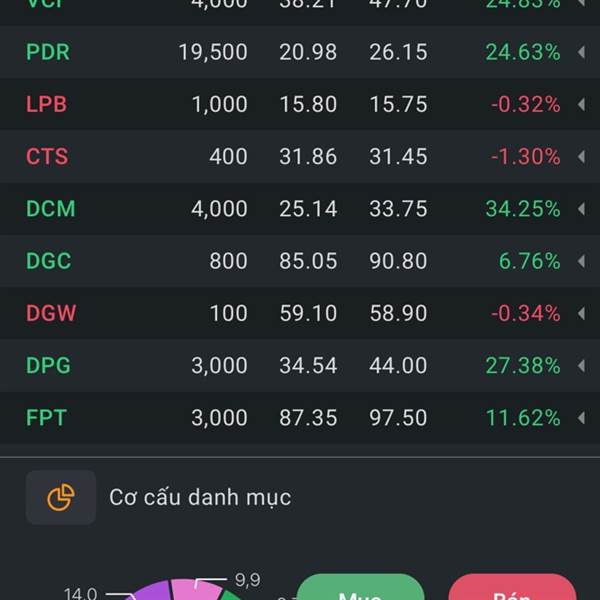Open the DCM stock symbol
Image resolution: width=600 pixels, height=600 pixels.
[x=51, y=209]
